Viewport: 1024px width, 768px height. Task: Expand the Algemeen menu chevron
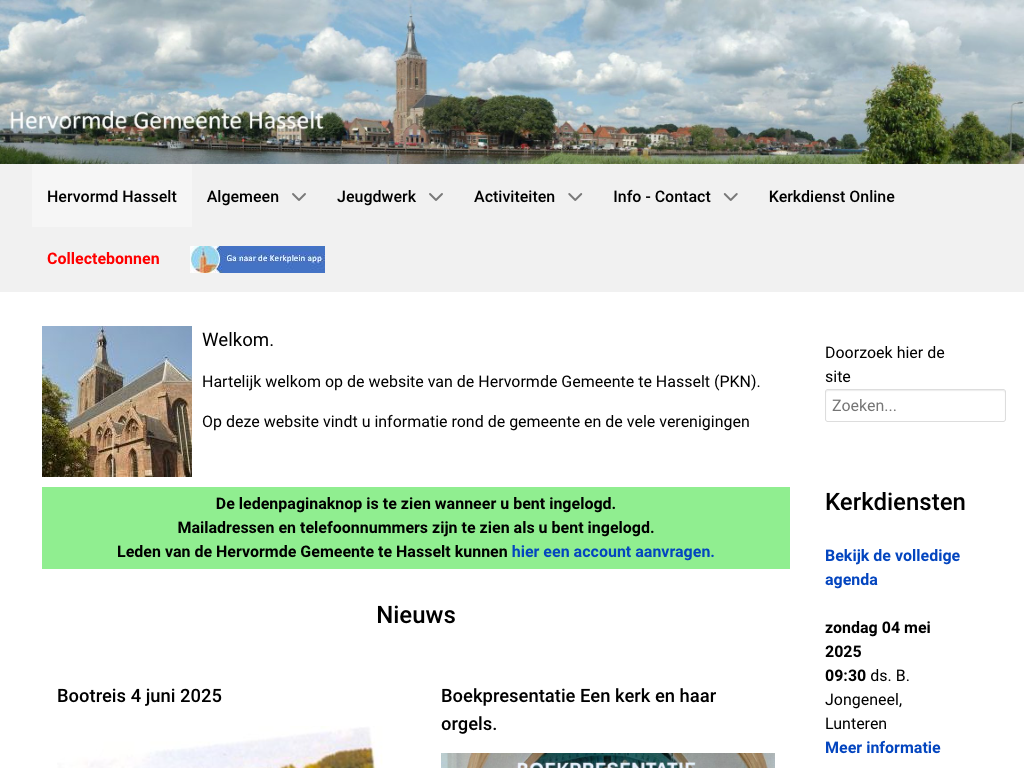coord(299,197)
